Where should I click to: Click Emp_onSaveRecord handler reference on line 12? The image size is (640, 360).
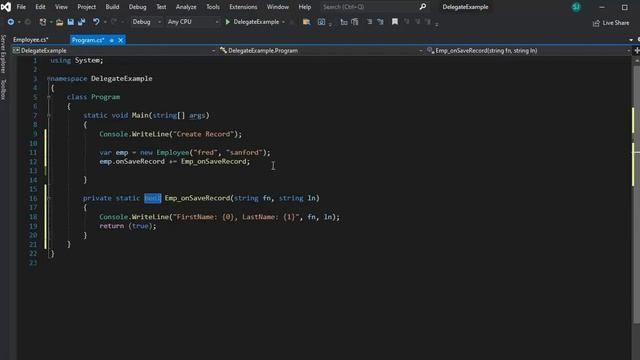click(213, 162)
